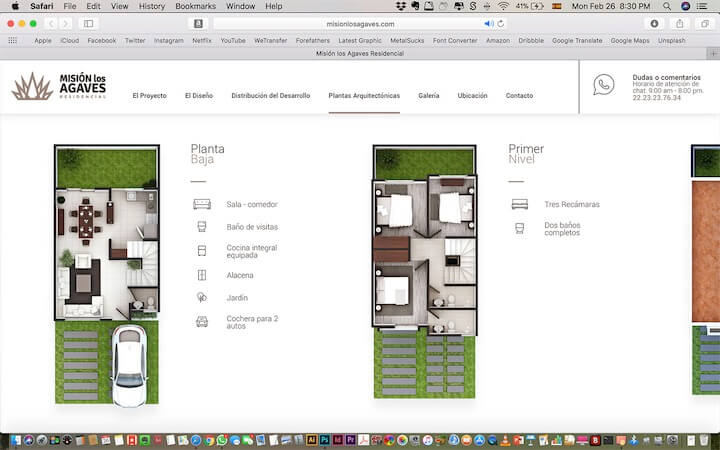Screen dimensions: 720x450
Task: Toggle Safari sidebar button
Action: pyautogui.click(x=88, y=23)
